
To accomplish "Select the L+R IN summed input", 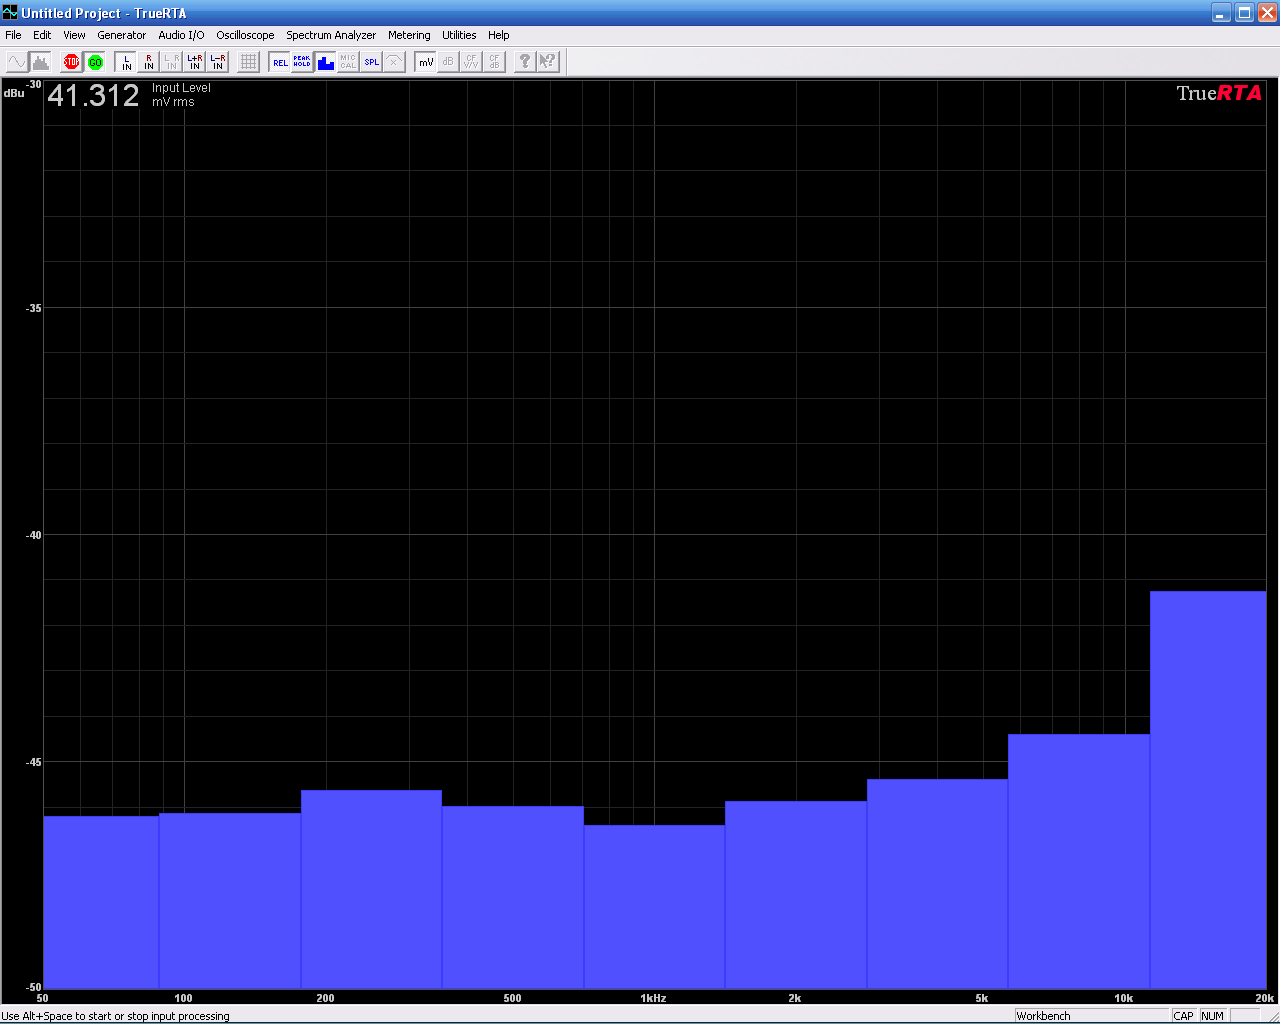I will 195,62.
